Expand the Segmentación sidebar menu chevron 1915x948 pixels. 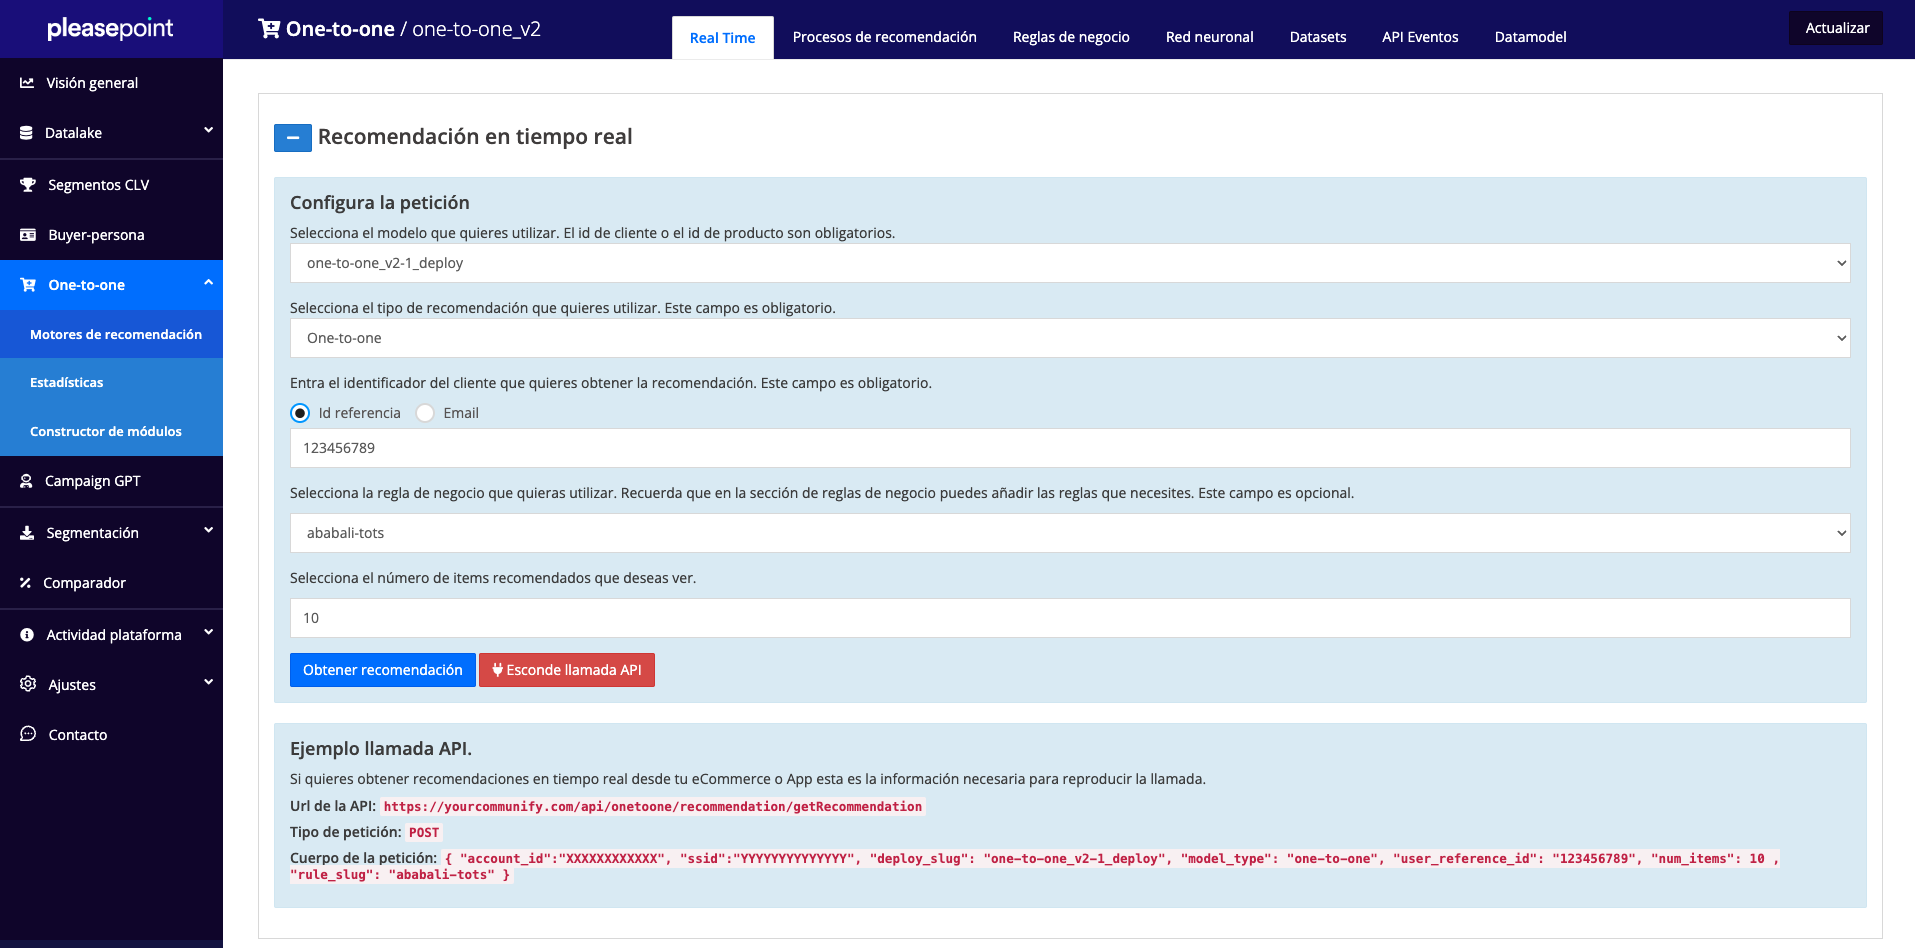click(x=208, y=531)
